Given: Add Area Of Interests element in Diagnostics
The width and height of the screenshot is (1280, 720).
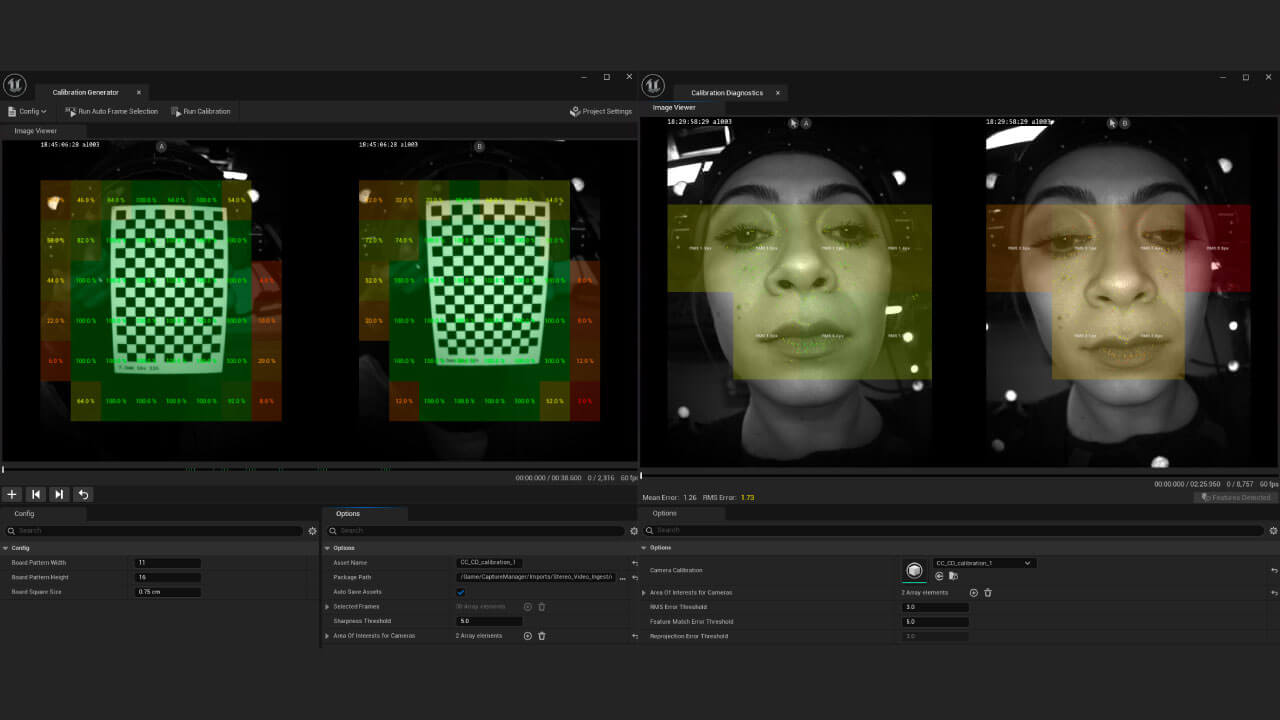Looking at the screenshot, I should tap(974, 593).
